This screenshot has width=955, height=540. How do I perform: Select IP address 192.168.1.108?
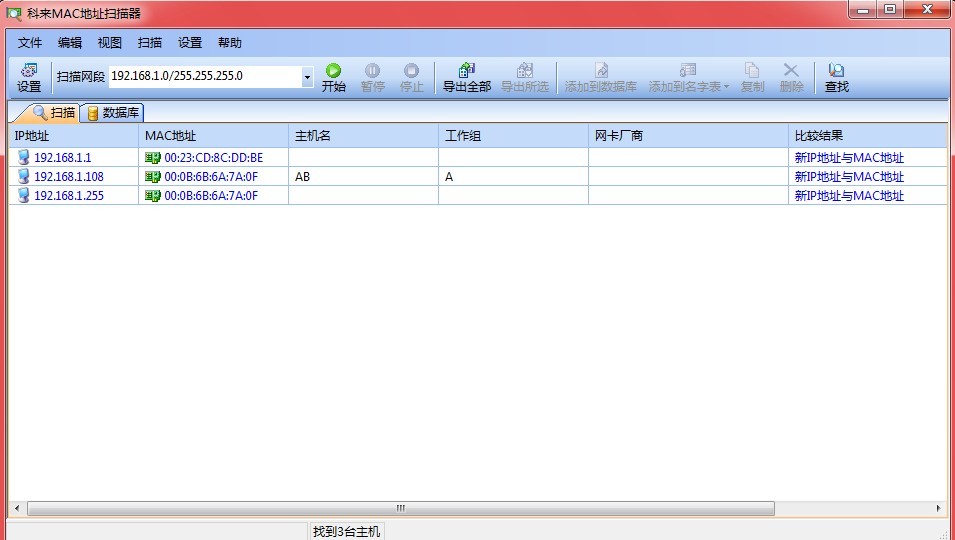[x=69, y=177]
